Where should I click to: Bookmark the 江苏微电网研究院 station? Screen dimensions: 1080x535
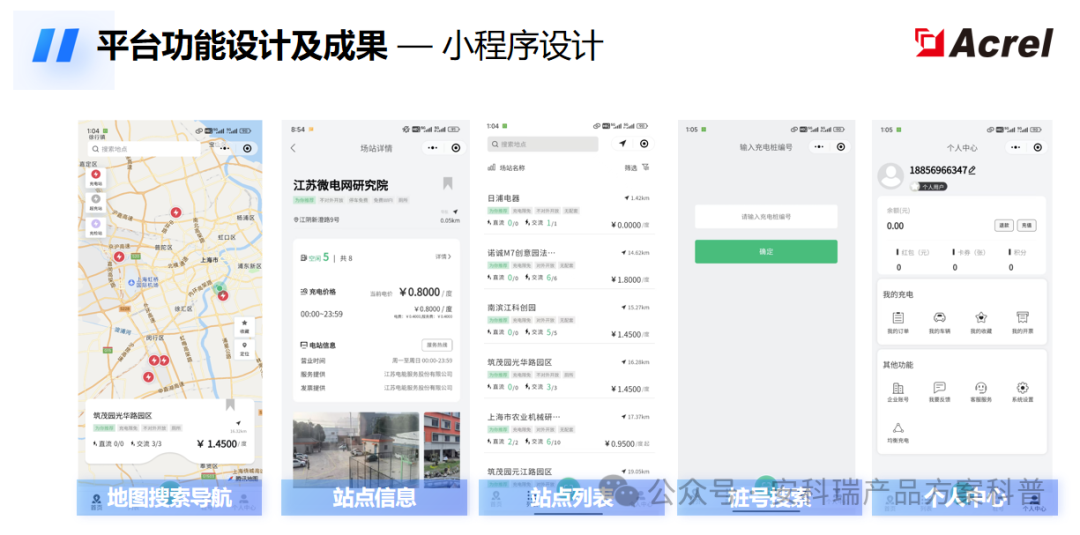click(x=448, y=182)
